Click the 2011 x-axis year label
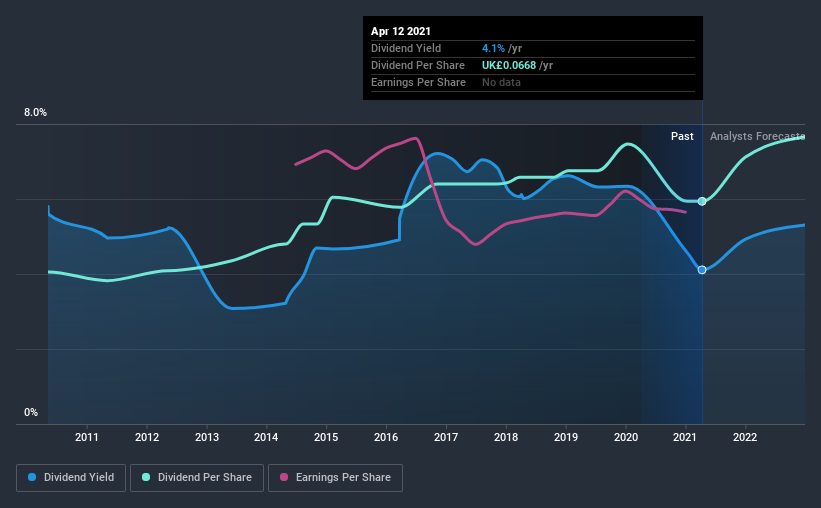This screenshot has height=508, width=821. pos(87,437)
